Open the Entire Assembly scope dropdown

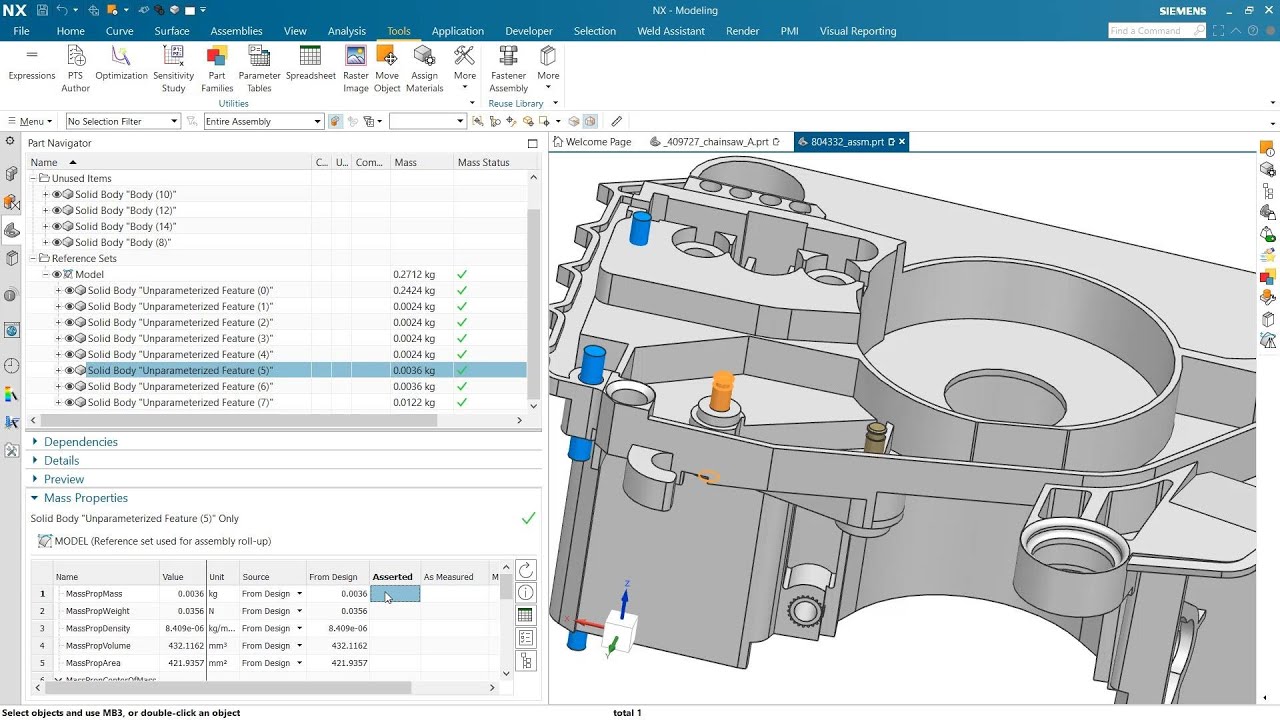(x=263, y=121)
